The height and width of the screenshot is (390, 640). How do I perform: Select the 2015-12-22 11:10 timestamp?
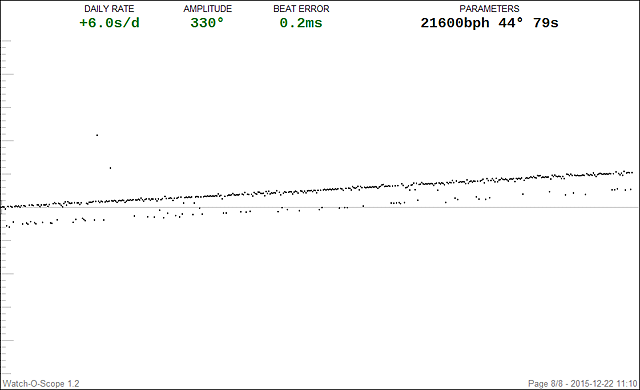click(604, 384)
